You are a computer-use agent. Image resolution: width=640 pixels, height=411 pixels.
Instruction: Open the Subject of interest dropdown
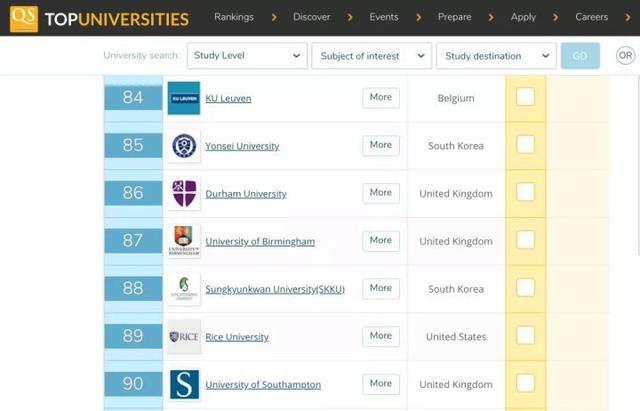click(x=371, y=56)
